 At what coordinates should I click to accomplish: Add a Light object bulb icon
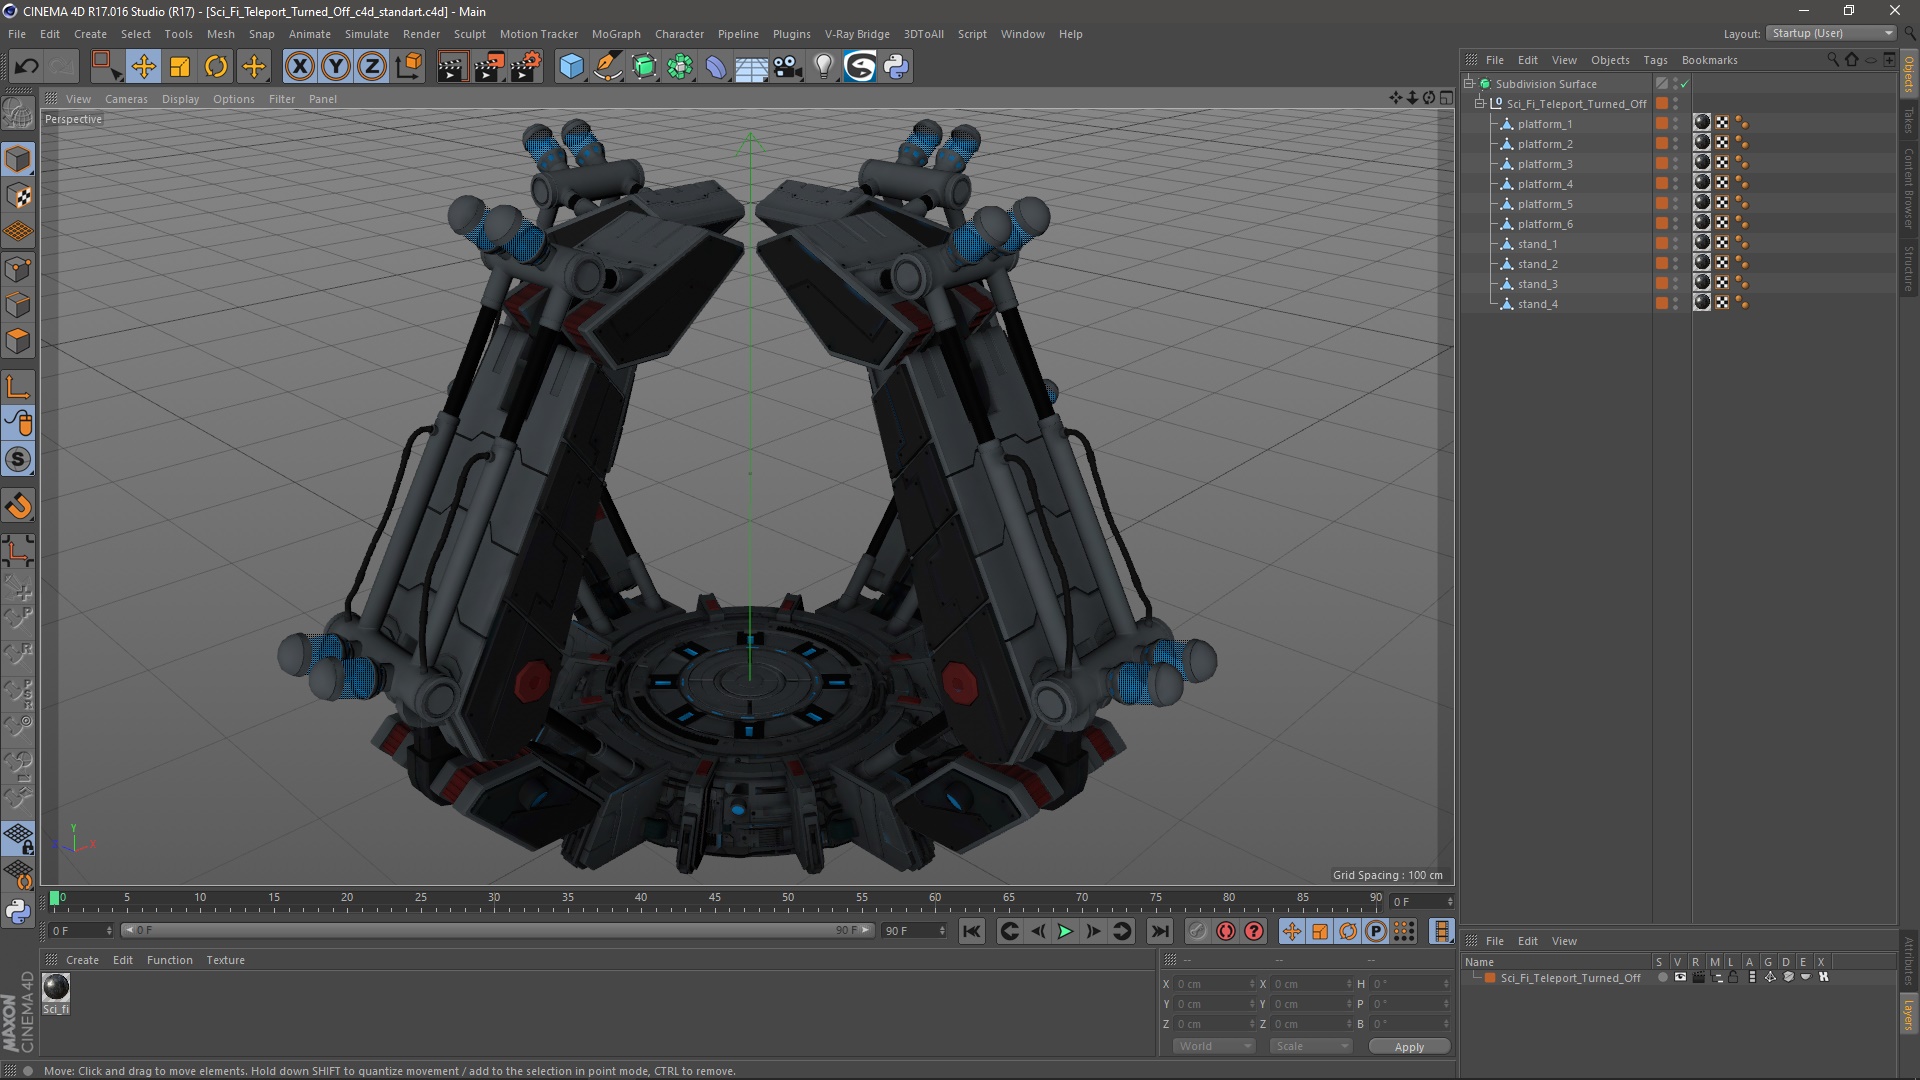pyautogui.click(x=824, y=66)
